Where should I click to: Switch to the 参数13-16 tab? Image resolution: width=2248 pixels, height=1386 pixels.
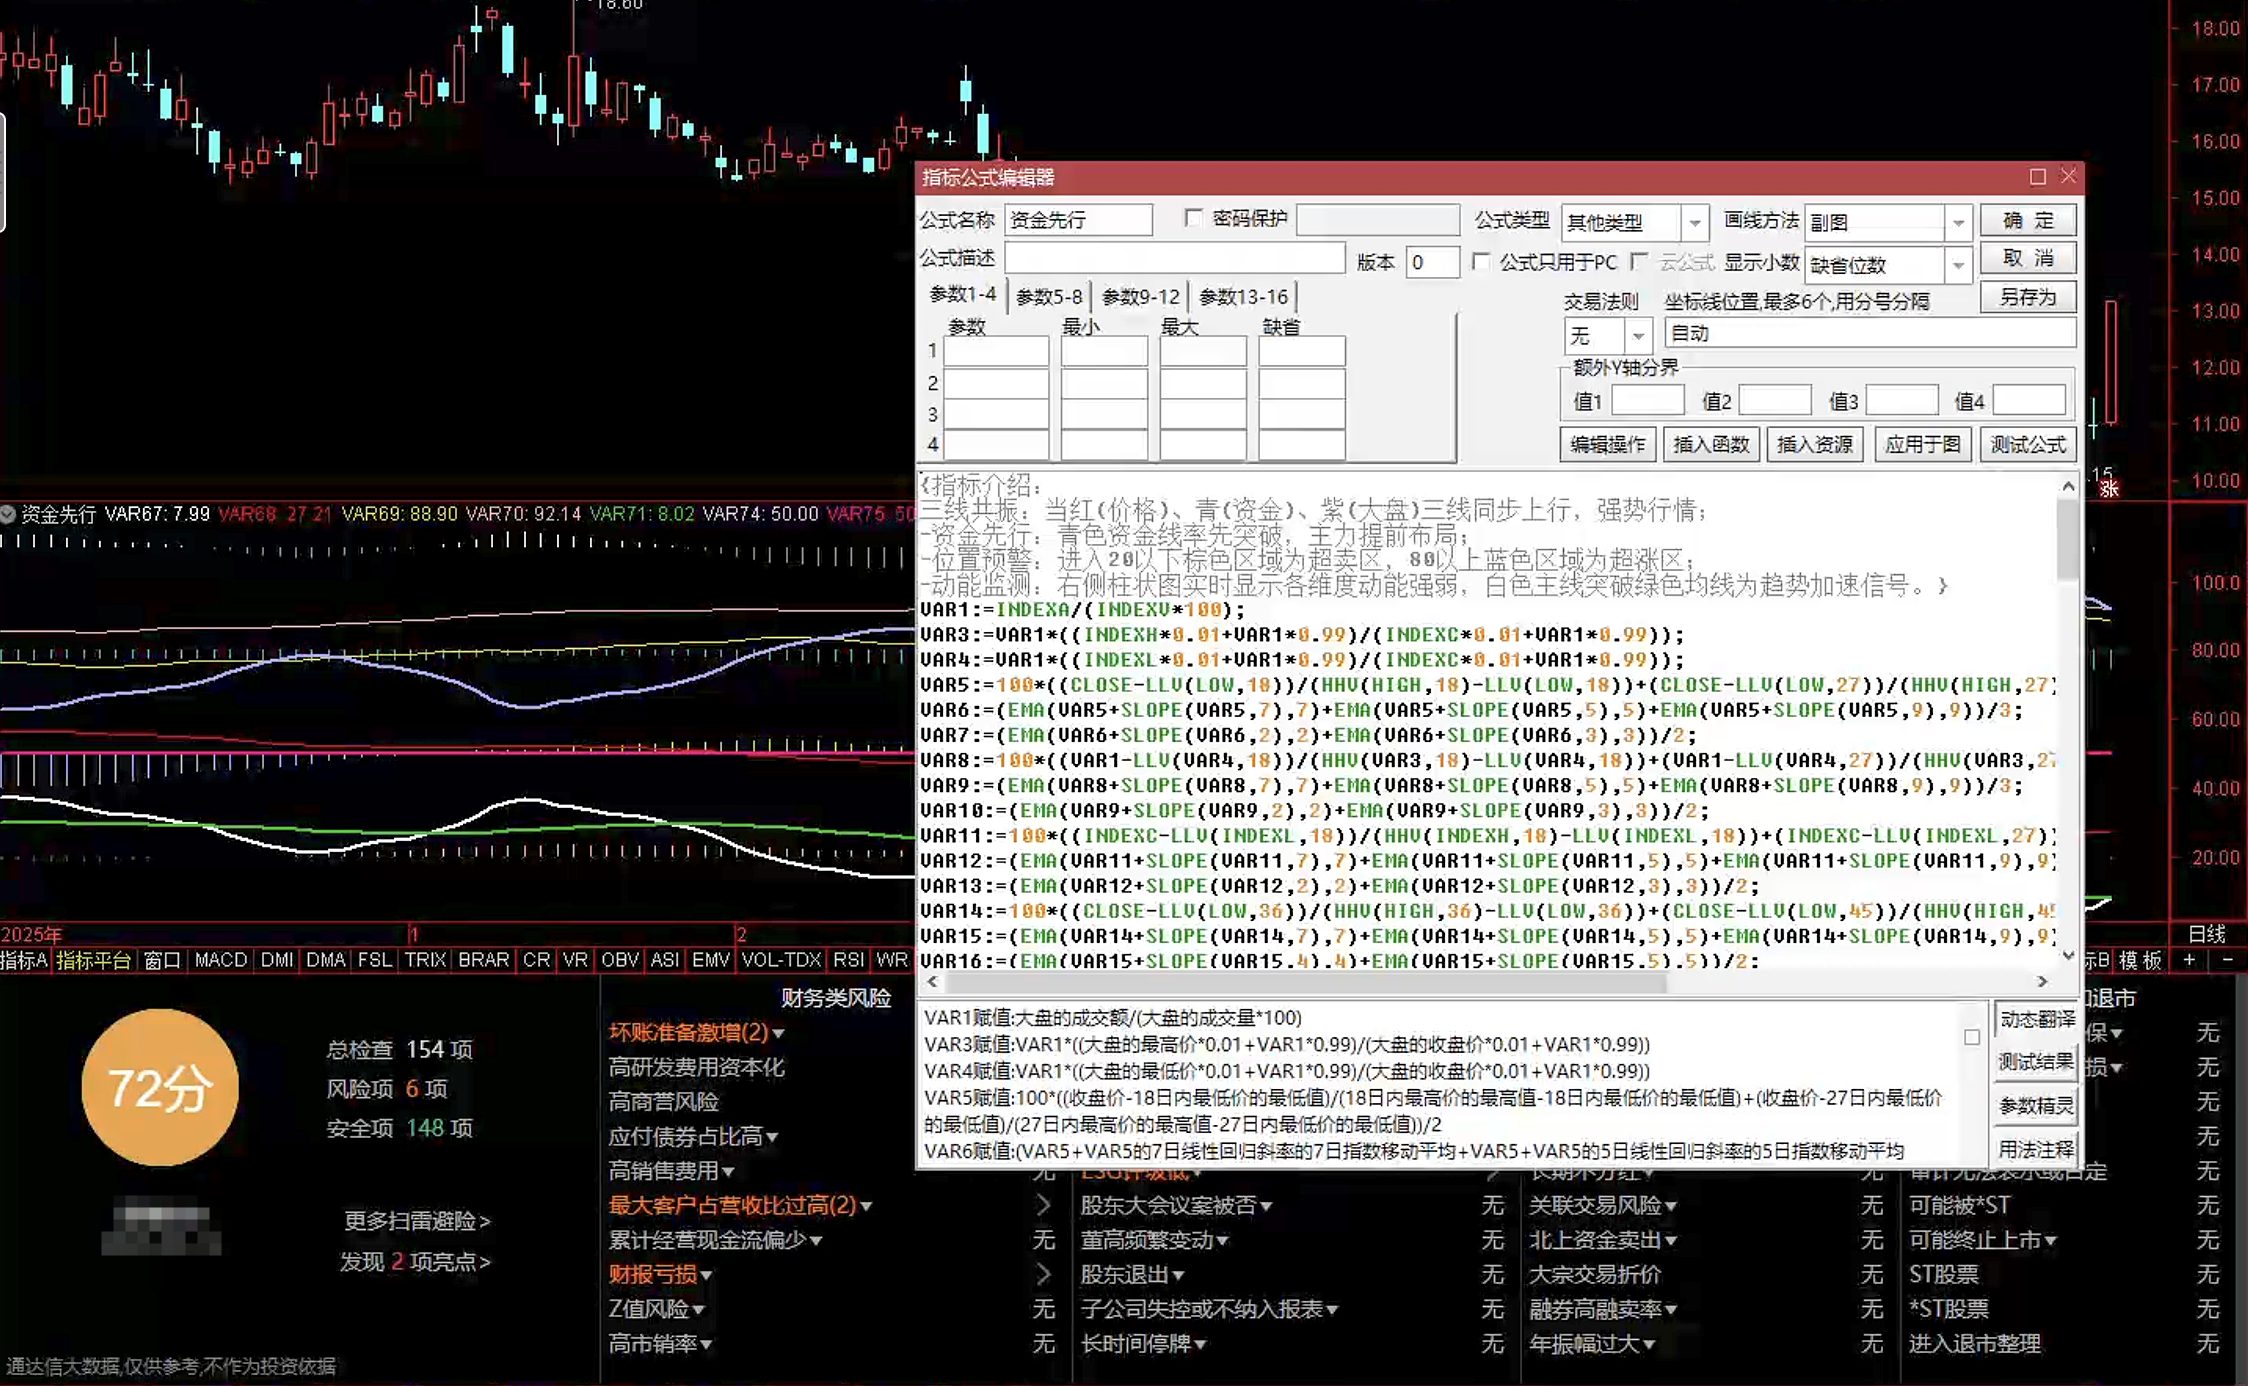click(x=1243, y=297)
